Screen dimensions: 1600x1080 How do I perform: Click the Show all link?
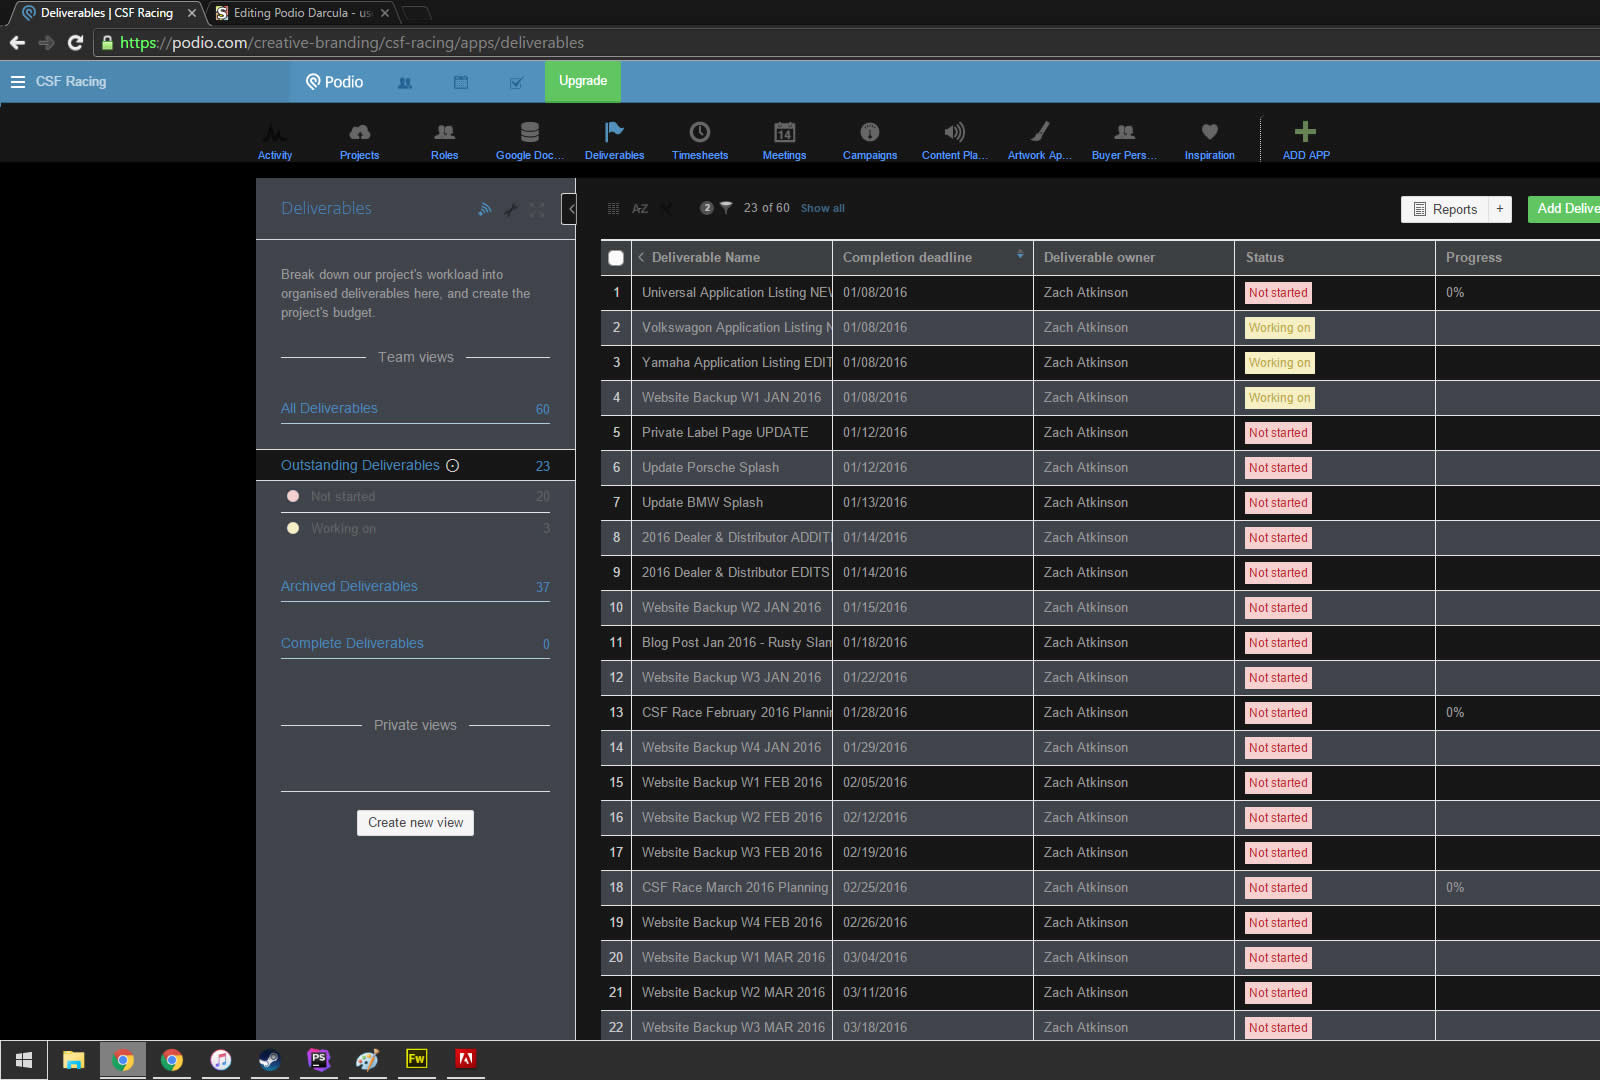point(822,208)
